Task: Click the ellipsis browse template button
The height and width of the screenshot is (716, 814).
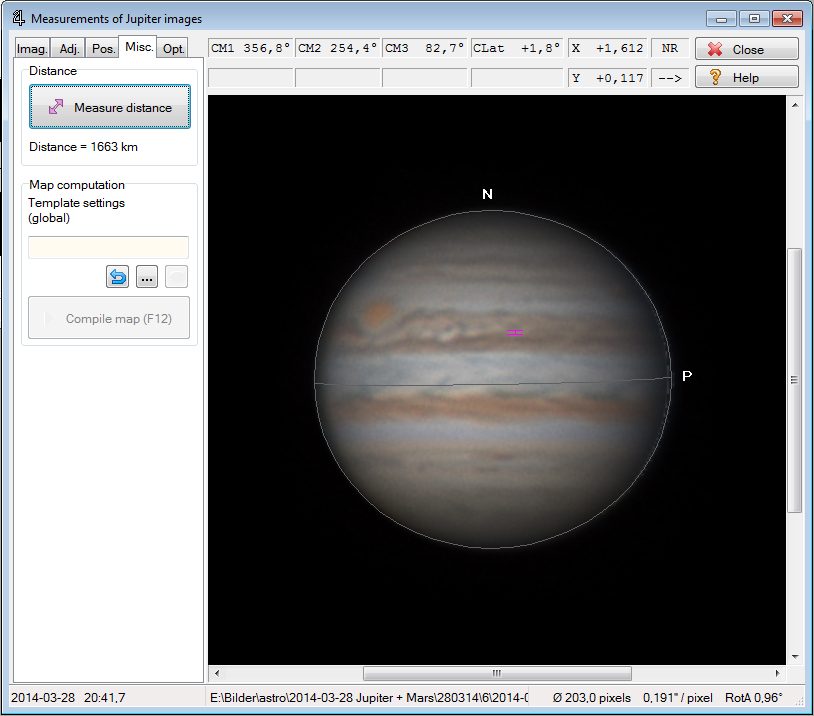Action: point(147,277)
